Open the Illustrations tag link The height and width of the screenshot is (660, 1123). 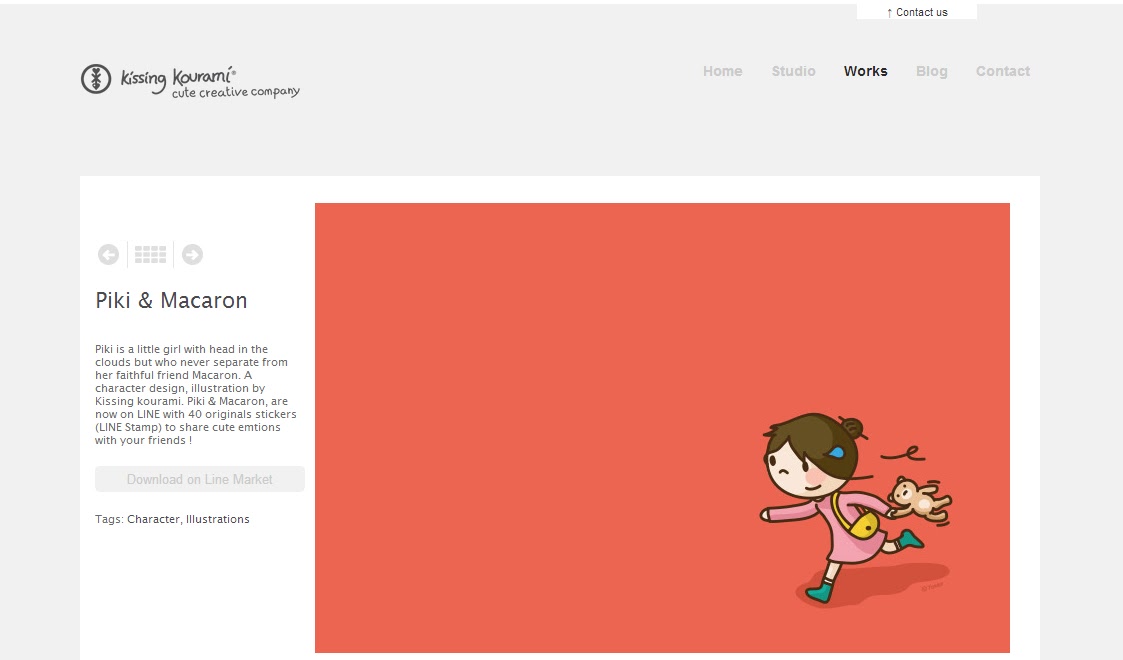click(218, 519)
